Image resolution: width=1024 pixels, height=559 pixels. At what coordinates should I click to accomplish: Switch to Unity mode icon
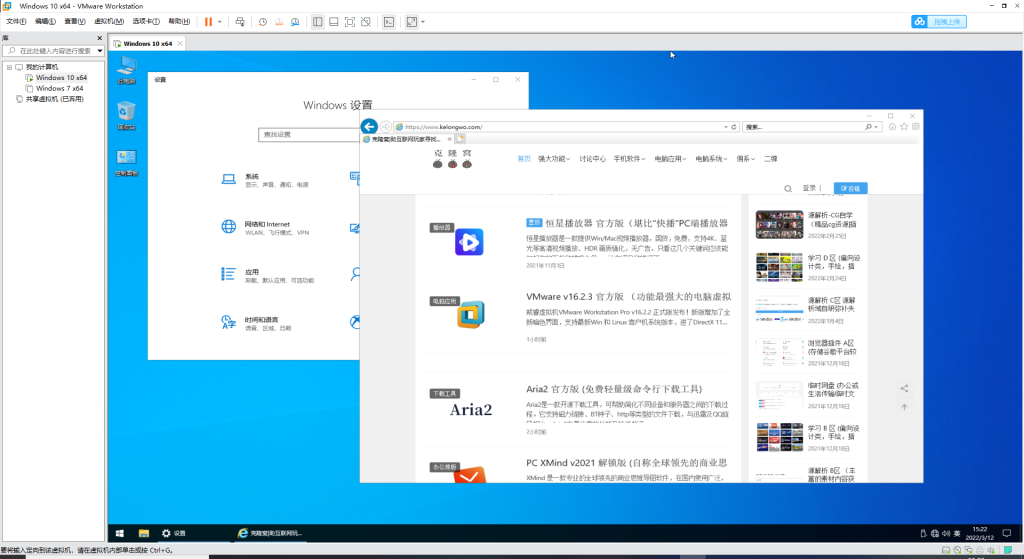tap(366, 22)
